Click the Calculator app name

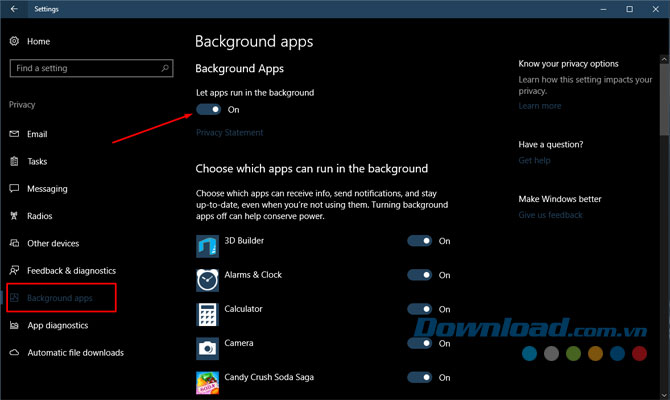coord(243,309)
